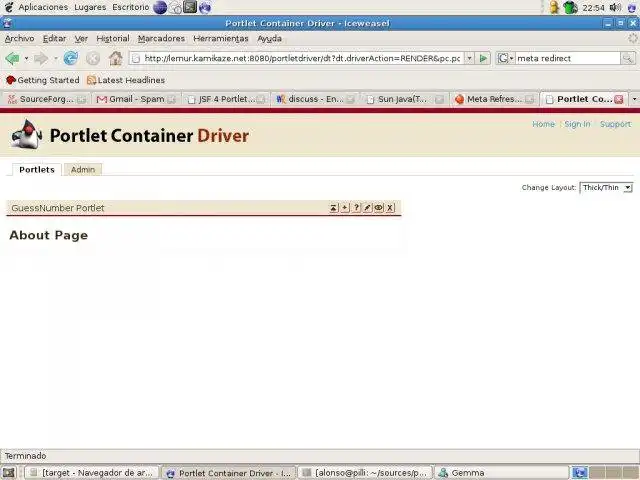Open the back history dropdown arrow

26,58
